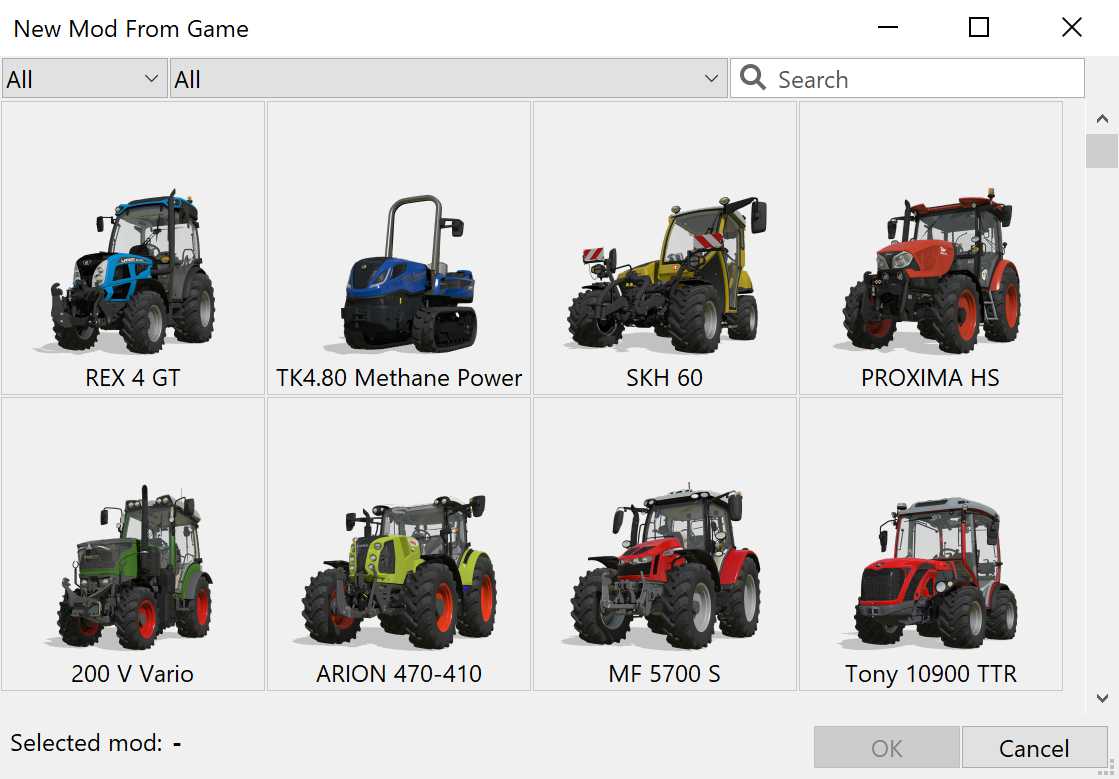Expand the wide All category dropdown
1119x779 pixels.
pyautogui.click(x=449, y=78)
